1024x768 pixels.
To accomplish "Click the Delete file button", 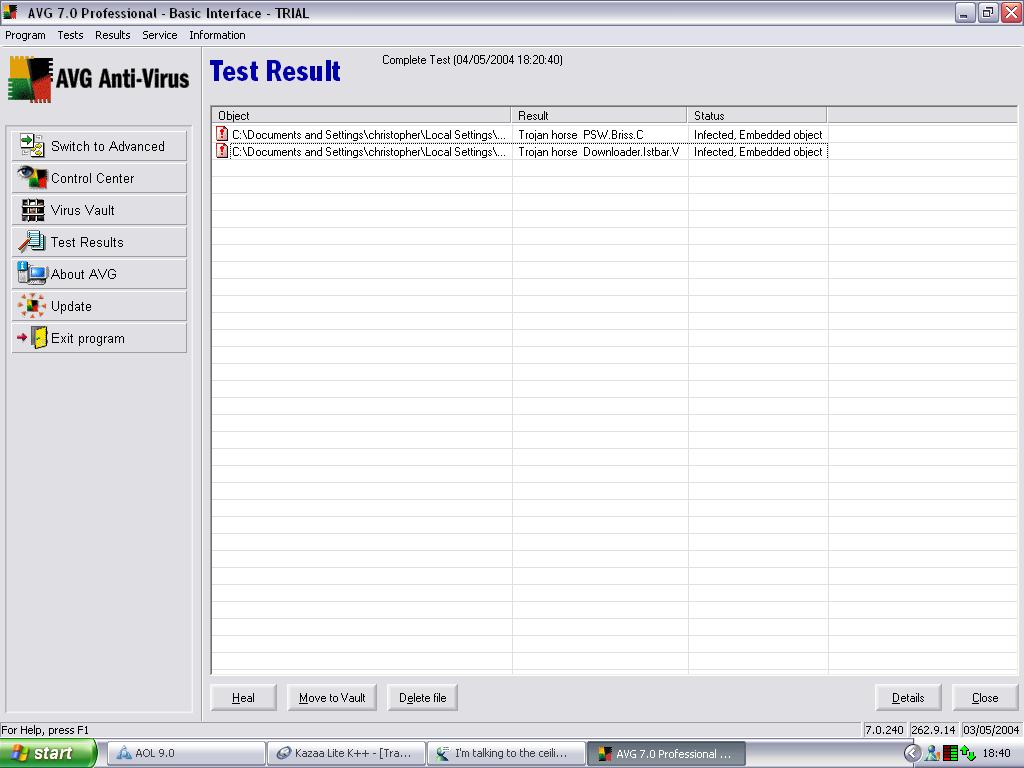I will click(x=422, y=697).
